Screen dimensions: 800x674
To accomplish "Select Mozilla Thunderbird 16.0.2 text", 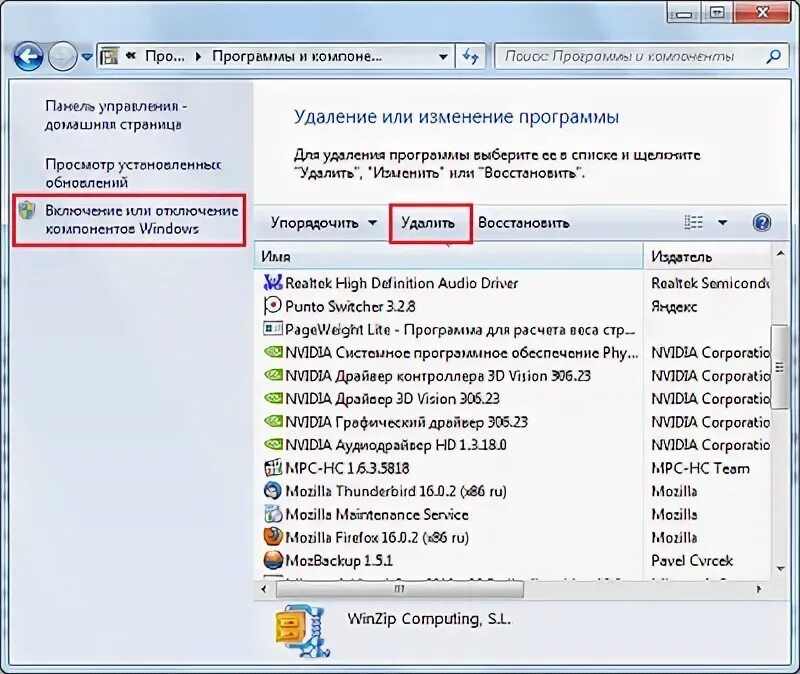I will pyautogui.click(x=395, y=491).
